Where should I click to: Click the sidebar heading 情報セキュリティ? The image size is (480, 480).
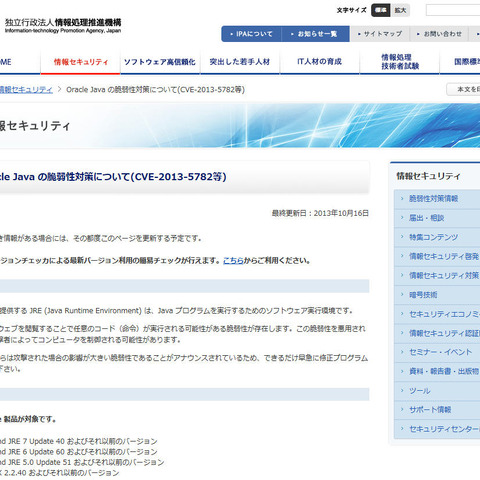tap(428, 176)
